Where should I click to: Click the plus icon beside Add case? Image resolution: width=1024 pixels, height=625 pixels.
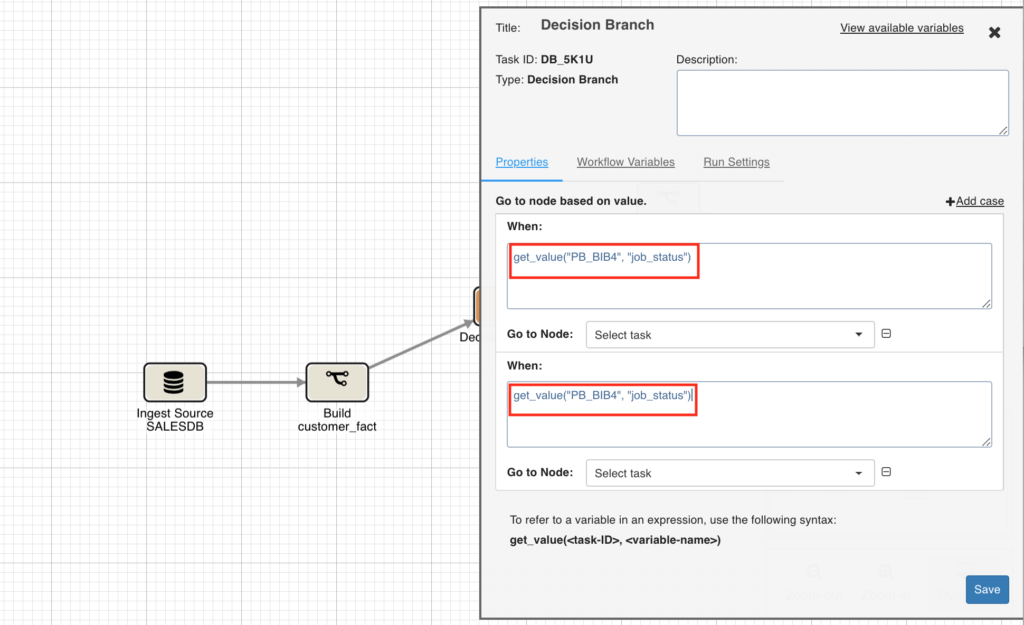[949, 201]
